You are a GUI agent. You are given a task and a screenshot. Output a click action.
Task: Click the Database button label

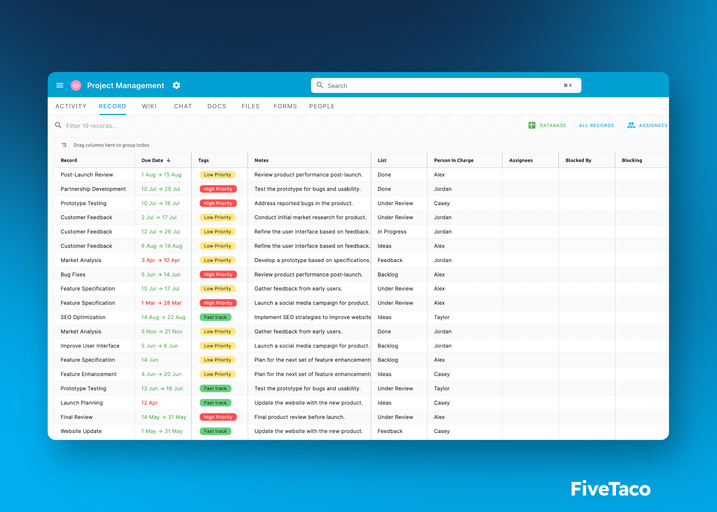[553, 126]
